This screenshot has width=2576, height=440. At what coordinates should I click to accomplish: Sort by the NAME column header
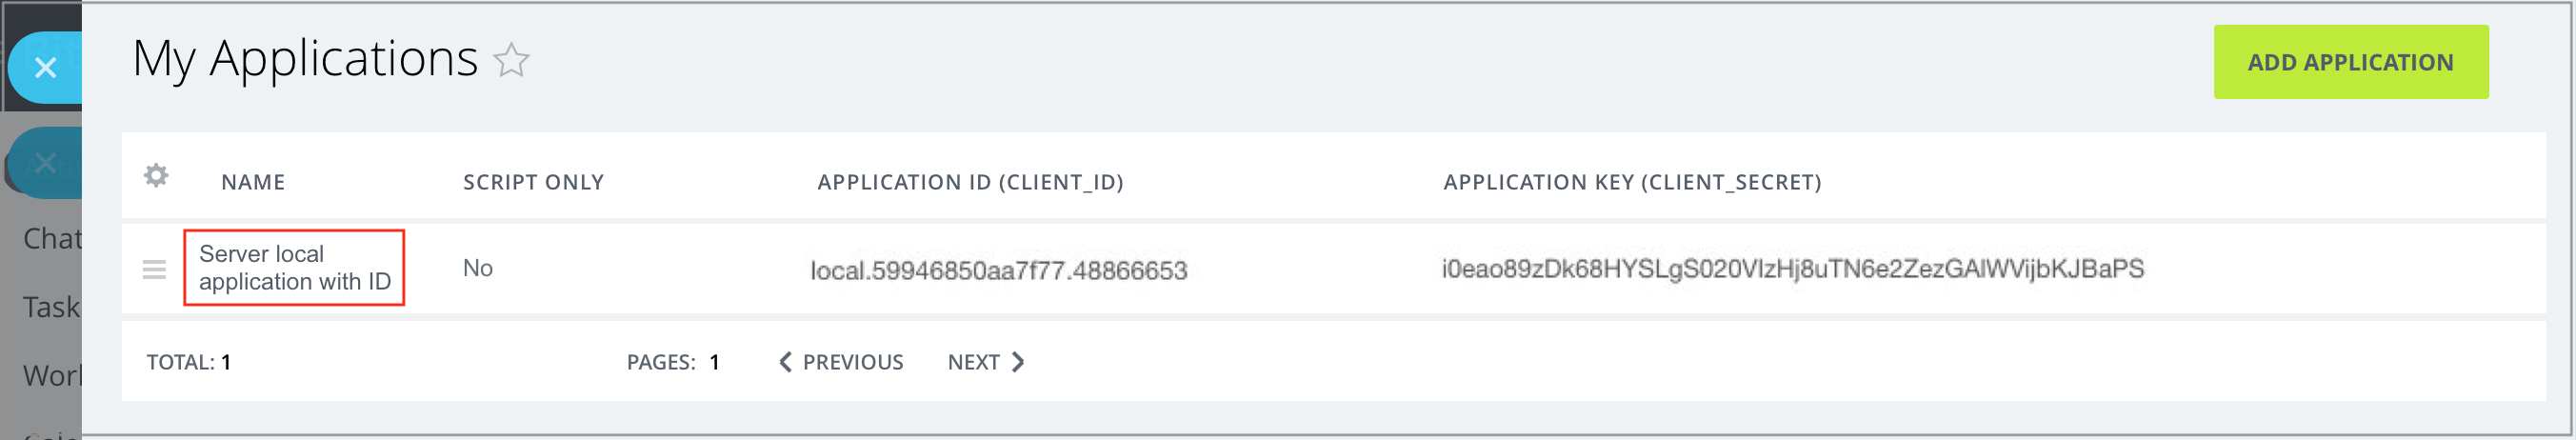253,182
